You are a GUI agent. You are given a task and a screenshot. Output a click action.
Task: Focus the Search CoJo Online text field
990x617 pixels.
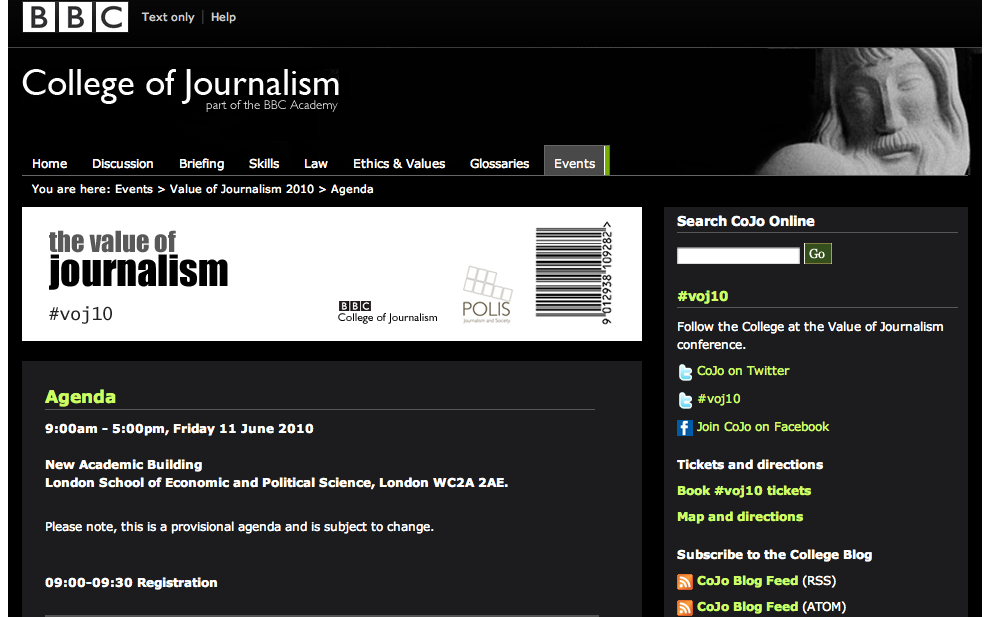coord(738,255)
